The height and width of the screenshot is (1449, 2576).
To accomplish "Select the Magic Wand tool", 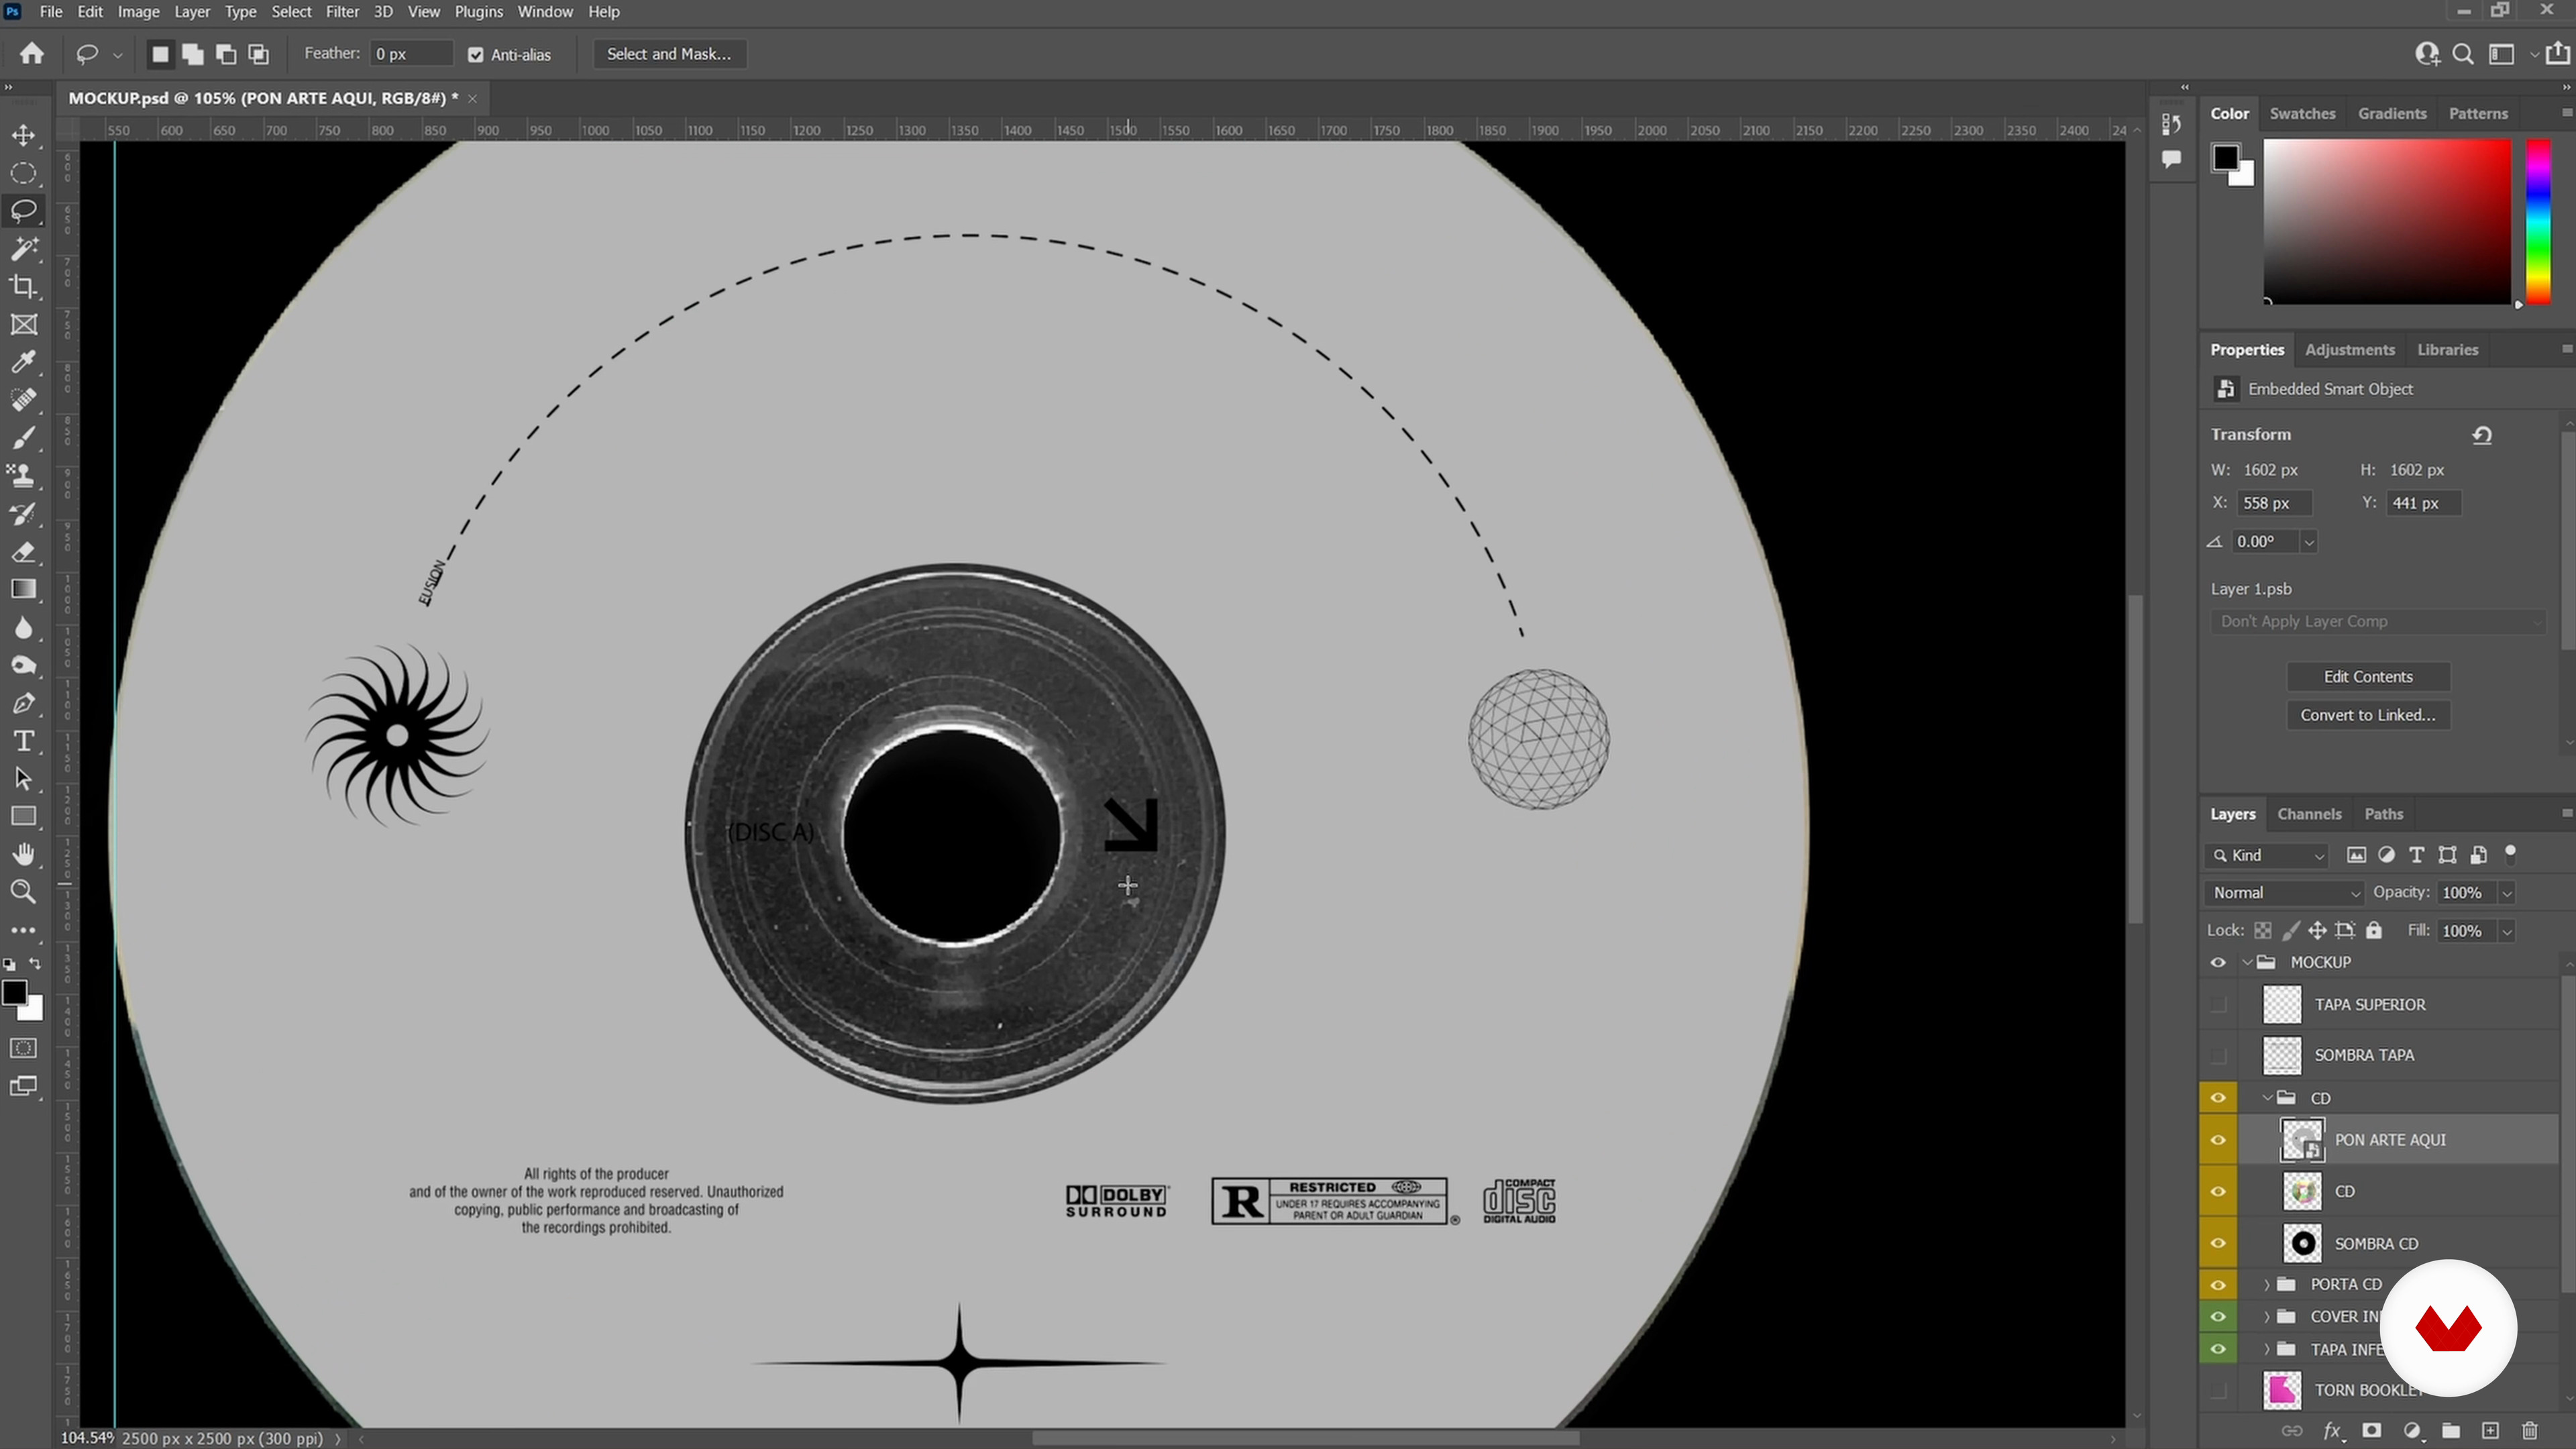I will tap(23, 249).
